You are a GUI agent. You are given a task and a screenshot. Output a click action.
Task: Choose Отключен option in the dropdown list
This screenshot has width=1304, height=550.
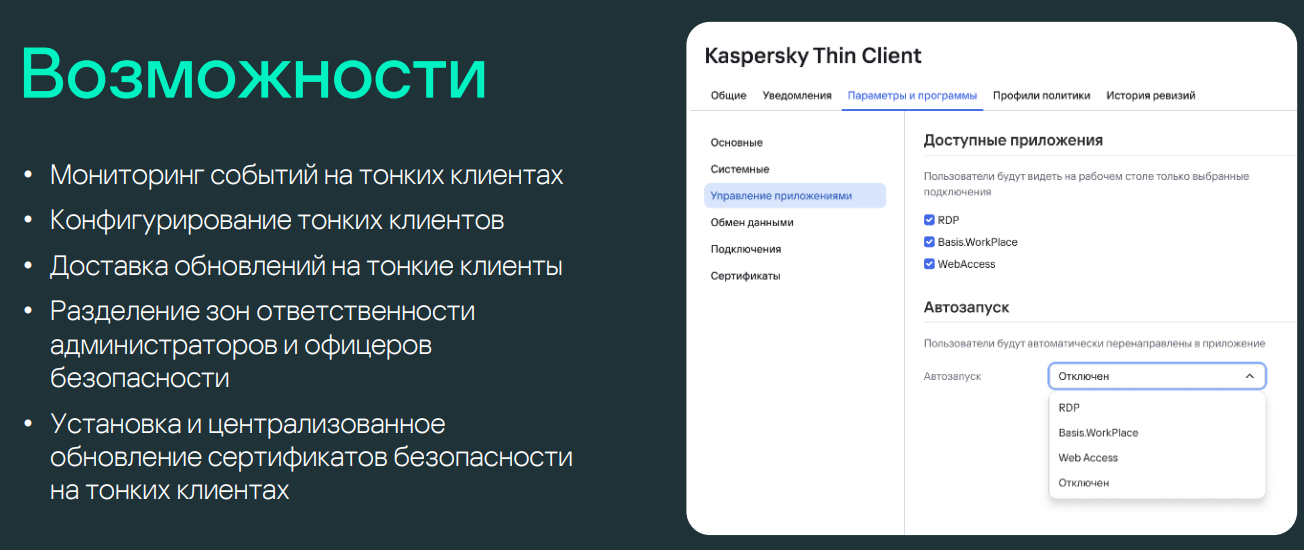(1157, 483)
